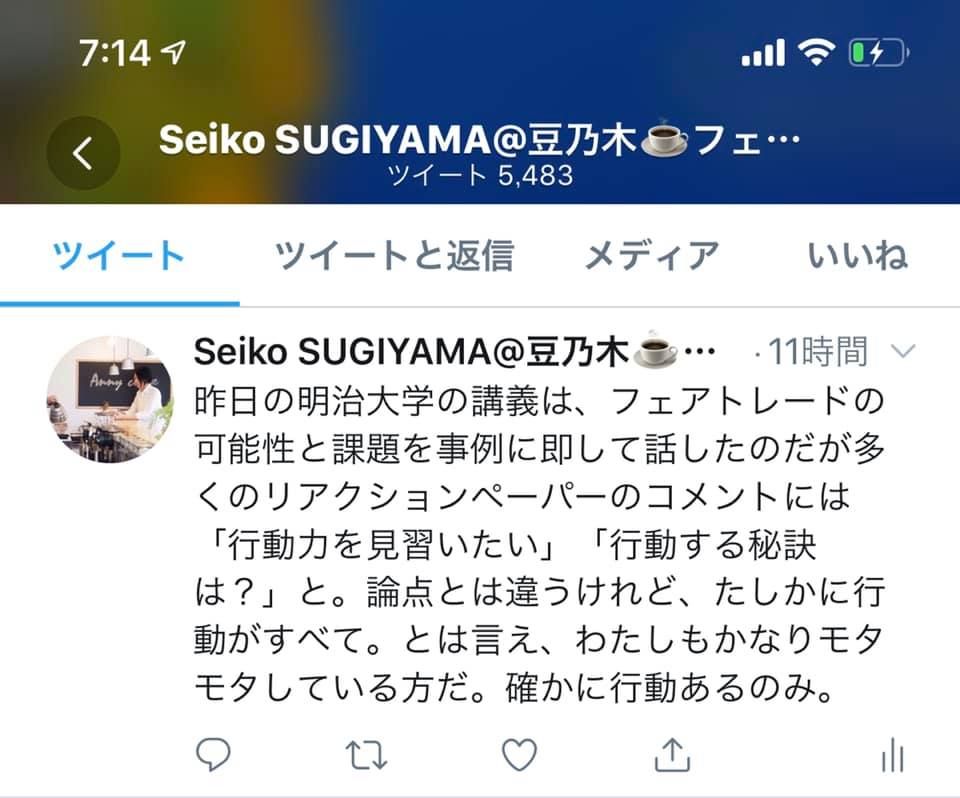This screenshot has height=798, width=960.
Task: View tweet analytics bar chart icon
Action: (x=893, y=755)
